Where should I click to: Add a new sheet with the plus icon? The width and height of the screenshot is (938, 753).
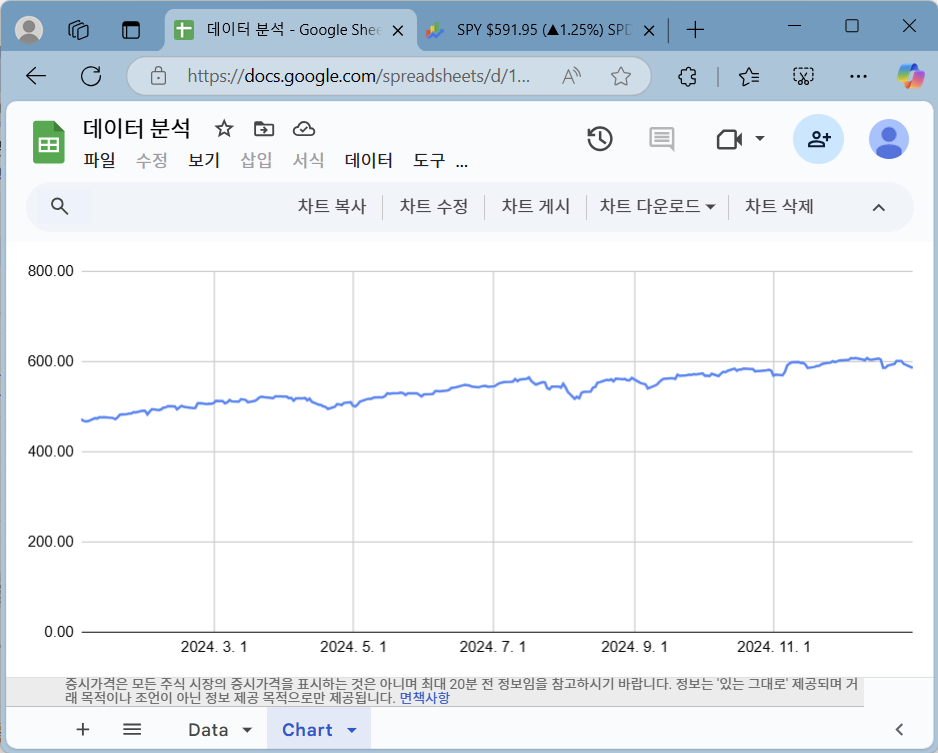tap(81, 729)
